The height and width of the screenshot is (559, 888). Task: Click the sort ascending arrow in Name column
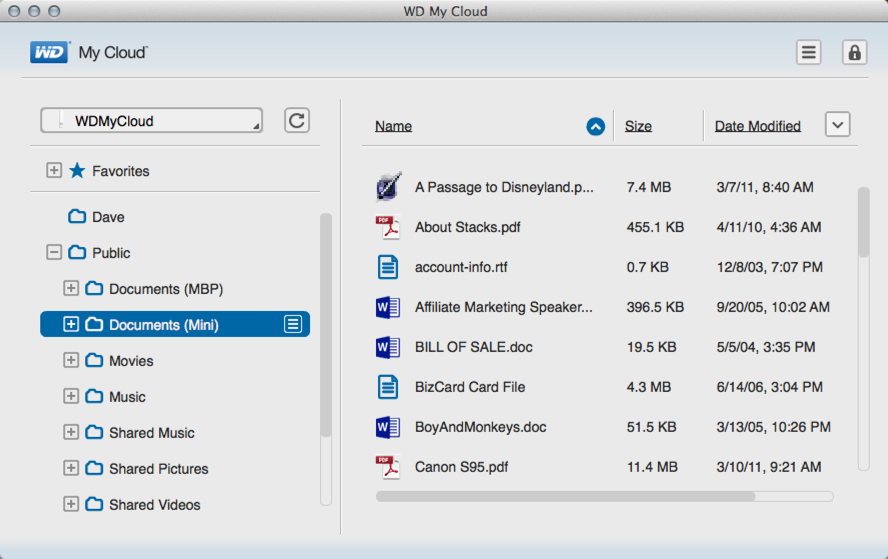[x=595, y=126]
